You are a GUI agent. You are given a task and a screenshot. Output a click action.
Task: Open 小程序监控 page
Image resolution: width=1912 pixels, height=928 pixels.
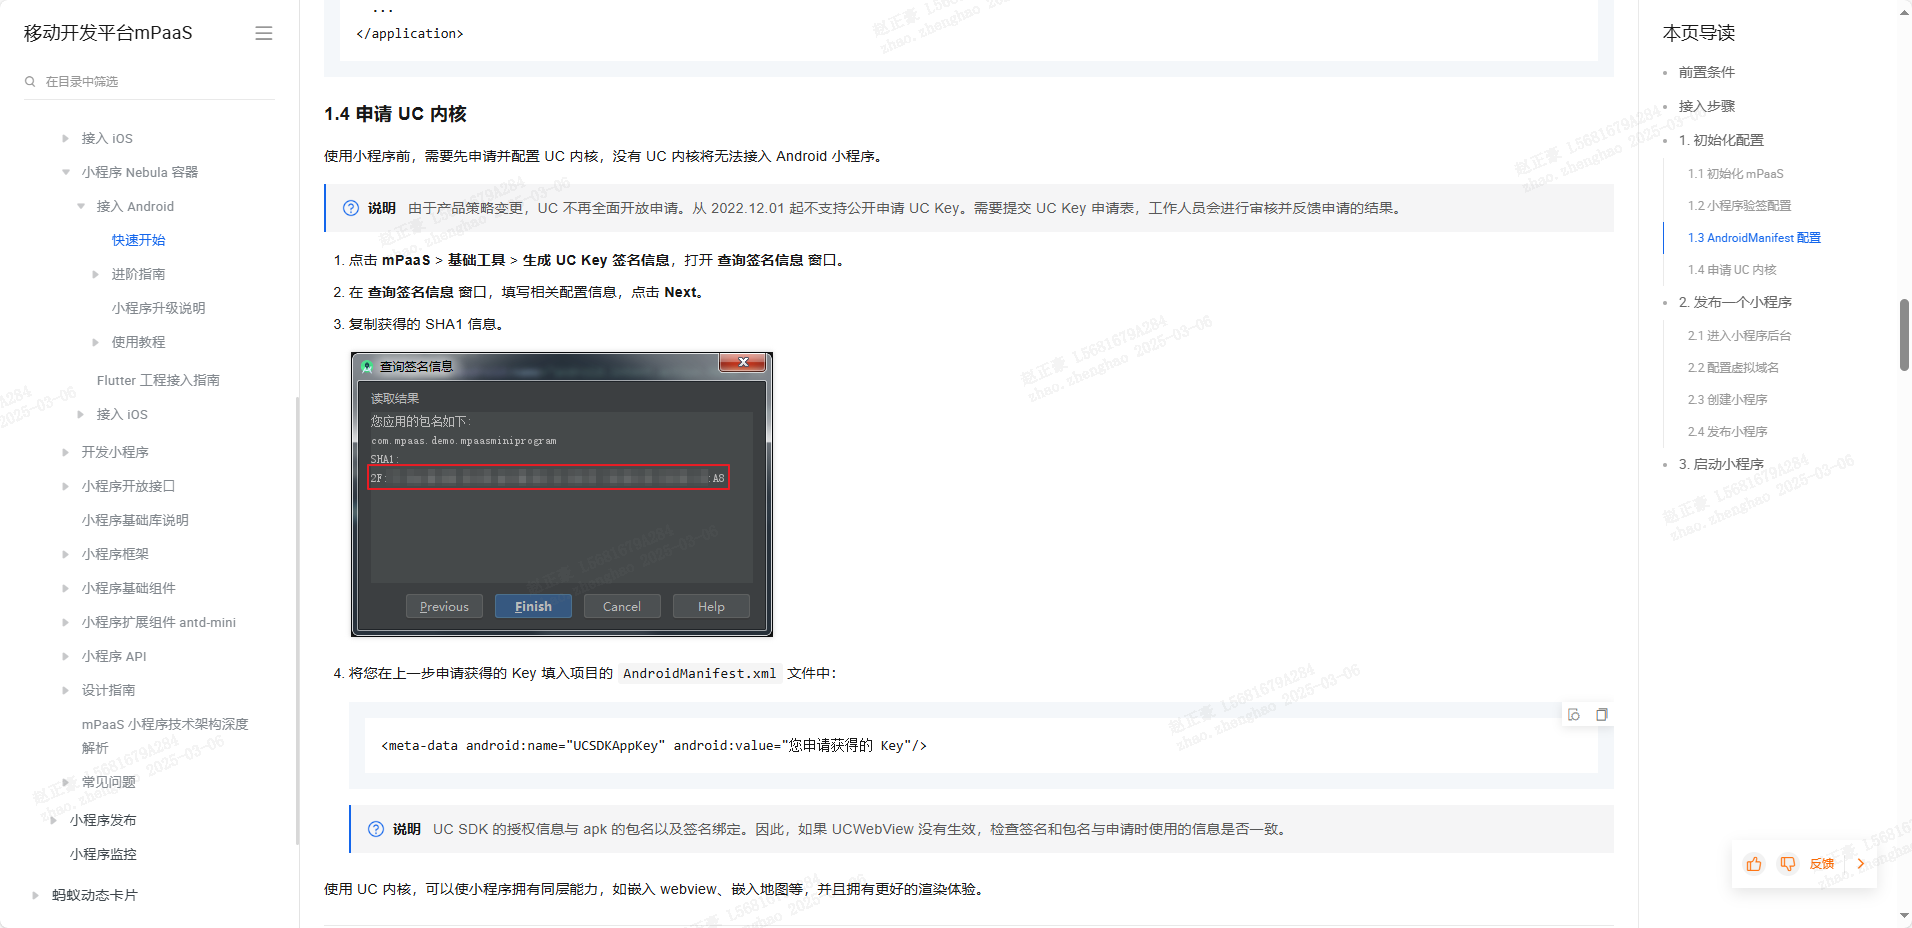pyautogui.click(x=103, y=854)
